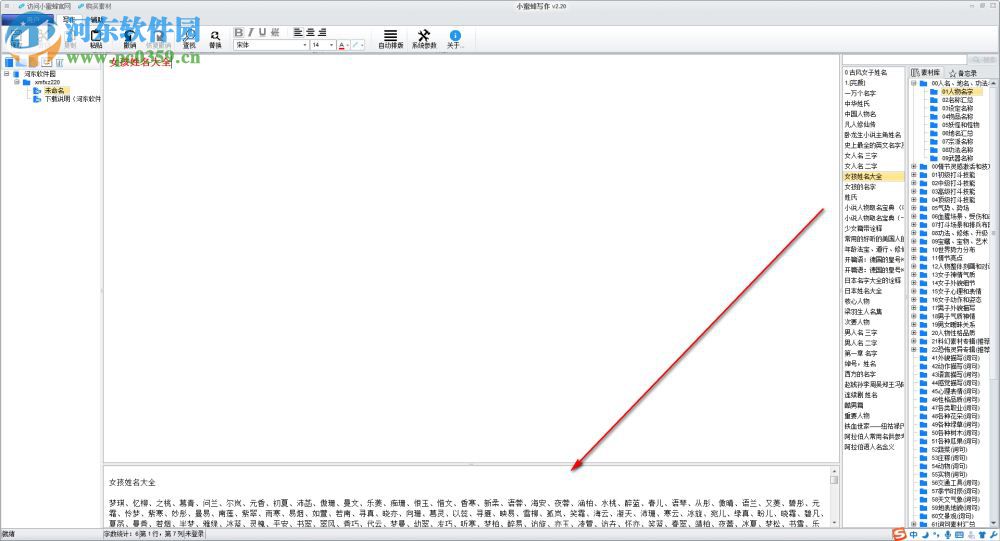Open the 查找 find tool
1000x541 pixels.
tap(189, 38)
